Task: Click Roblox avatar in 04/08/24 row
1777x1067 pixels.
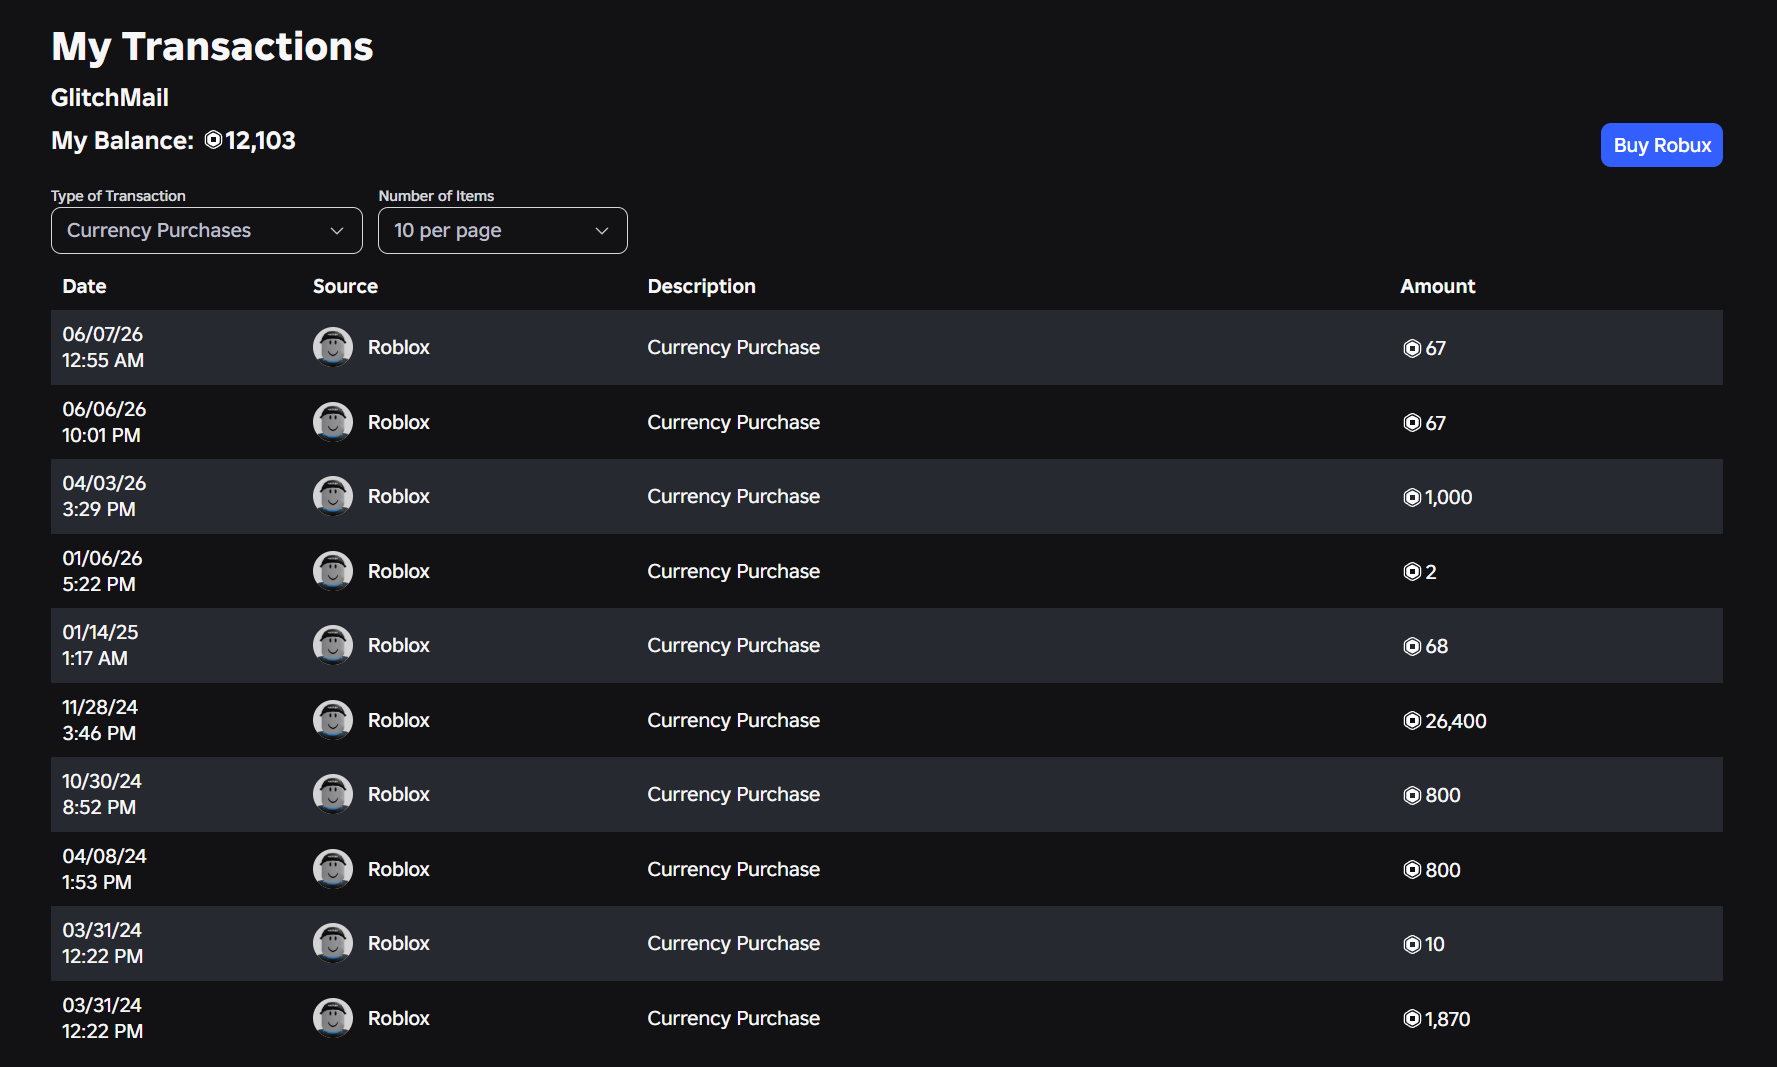Action: (x=333, y=869)
